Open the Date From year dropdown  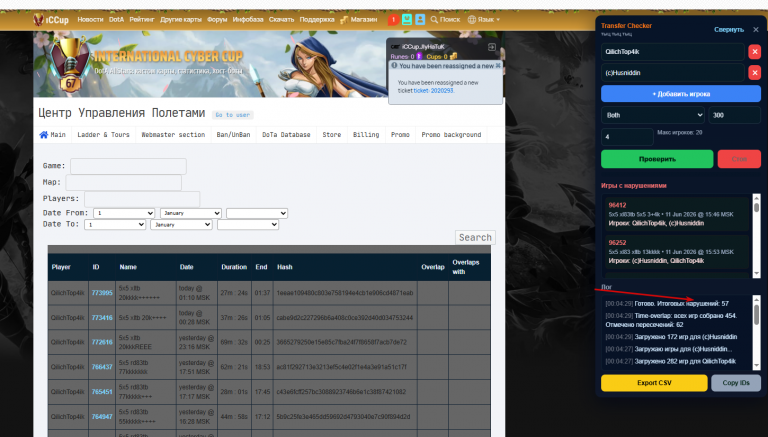click(257, 213)
